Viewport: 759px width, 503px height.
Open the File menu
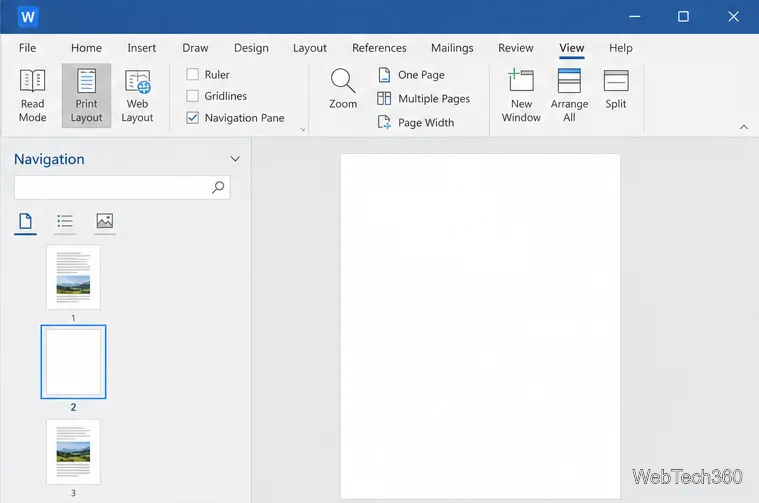(x=28, y=48)
